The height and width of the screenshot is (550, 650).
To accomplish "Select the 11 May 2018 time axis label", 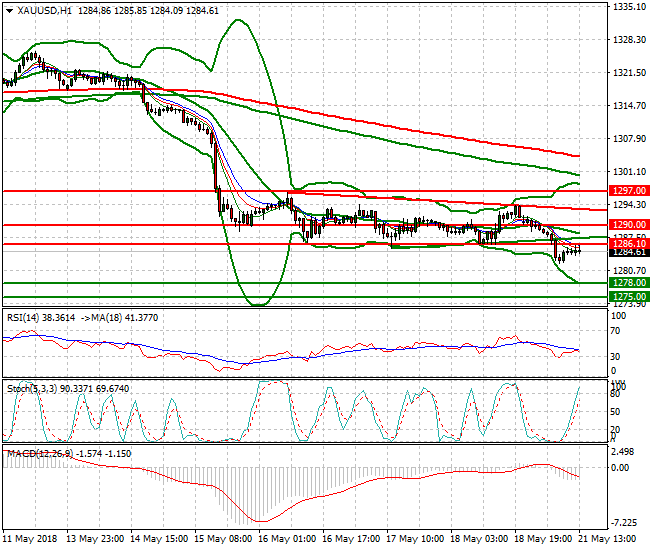I will point(29,539).
